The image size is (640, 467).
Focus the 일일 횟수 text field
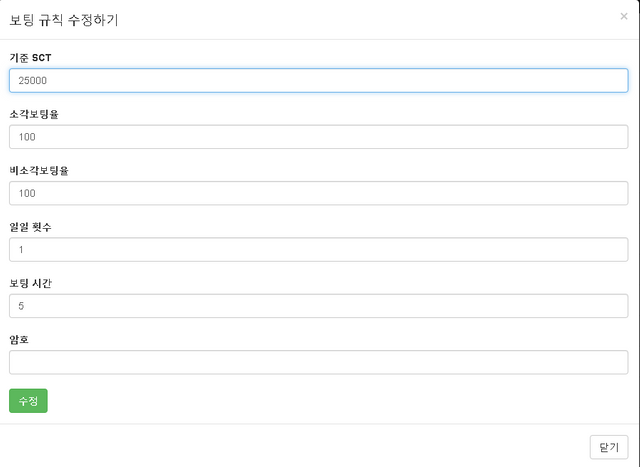tap(318, 249)
